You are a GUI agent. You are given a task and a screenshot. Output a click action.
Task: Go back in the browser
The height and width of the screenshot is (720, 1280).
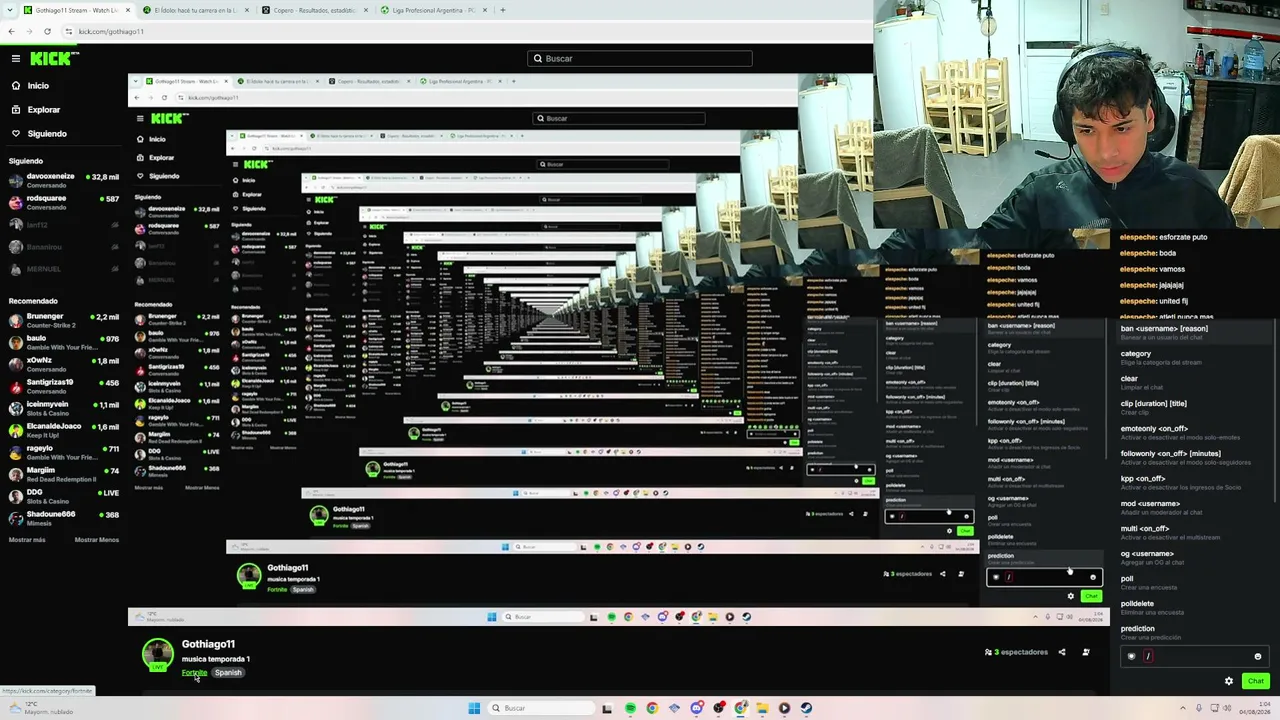click(11, 31)
